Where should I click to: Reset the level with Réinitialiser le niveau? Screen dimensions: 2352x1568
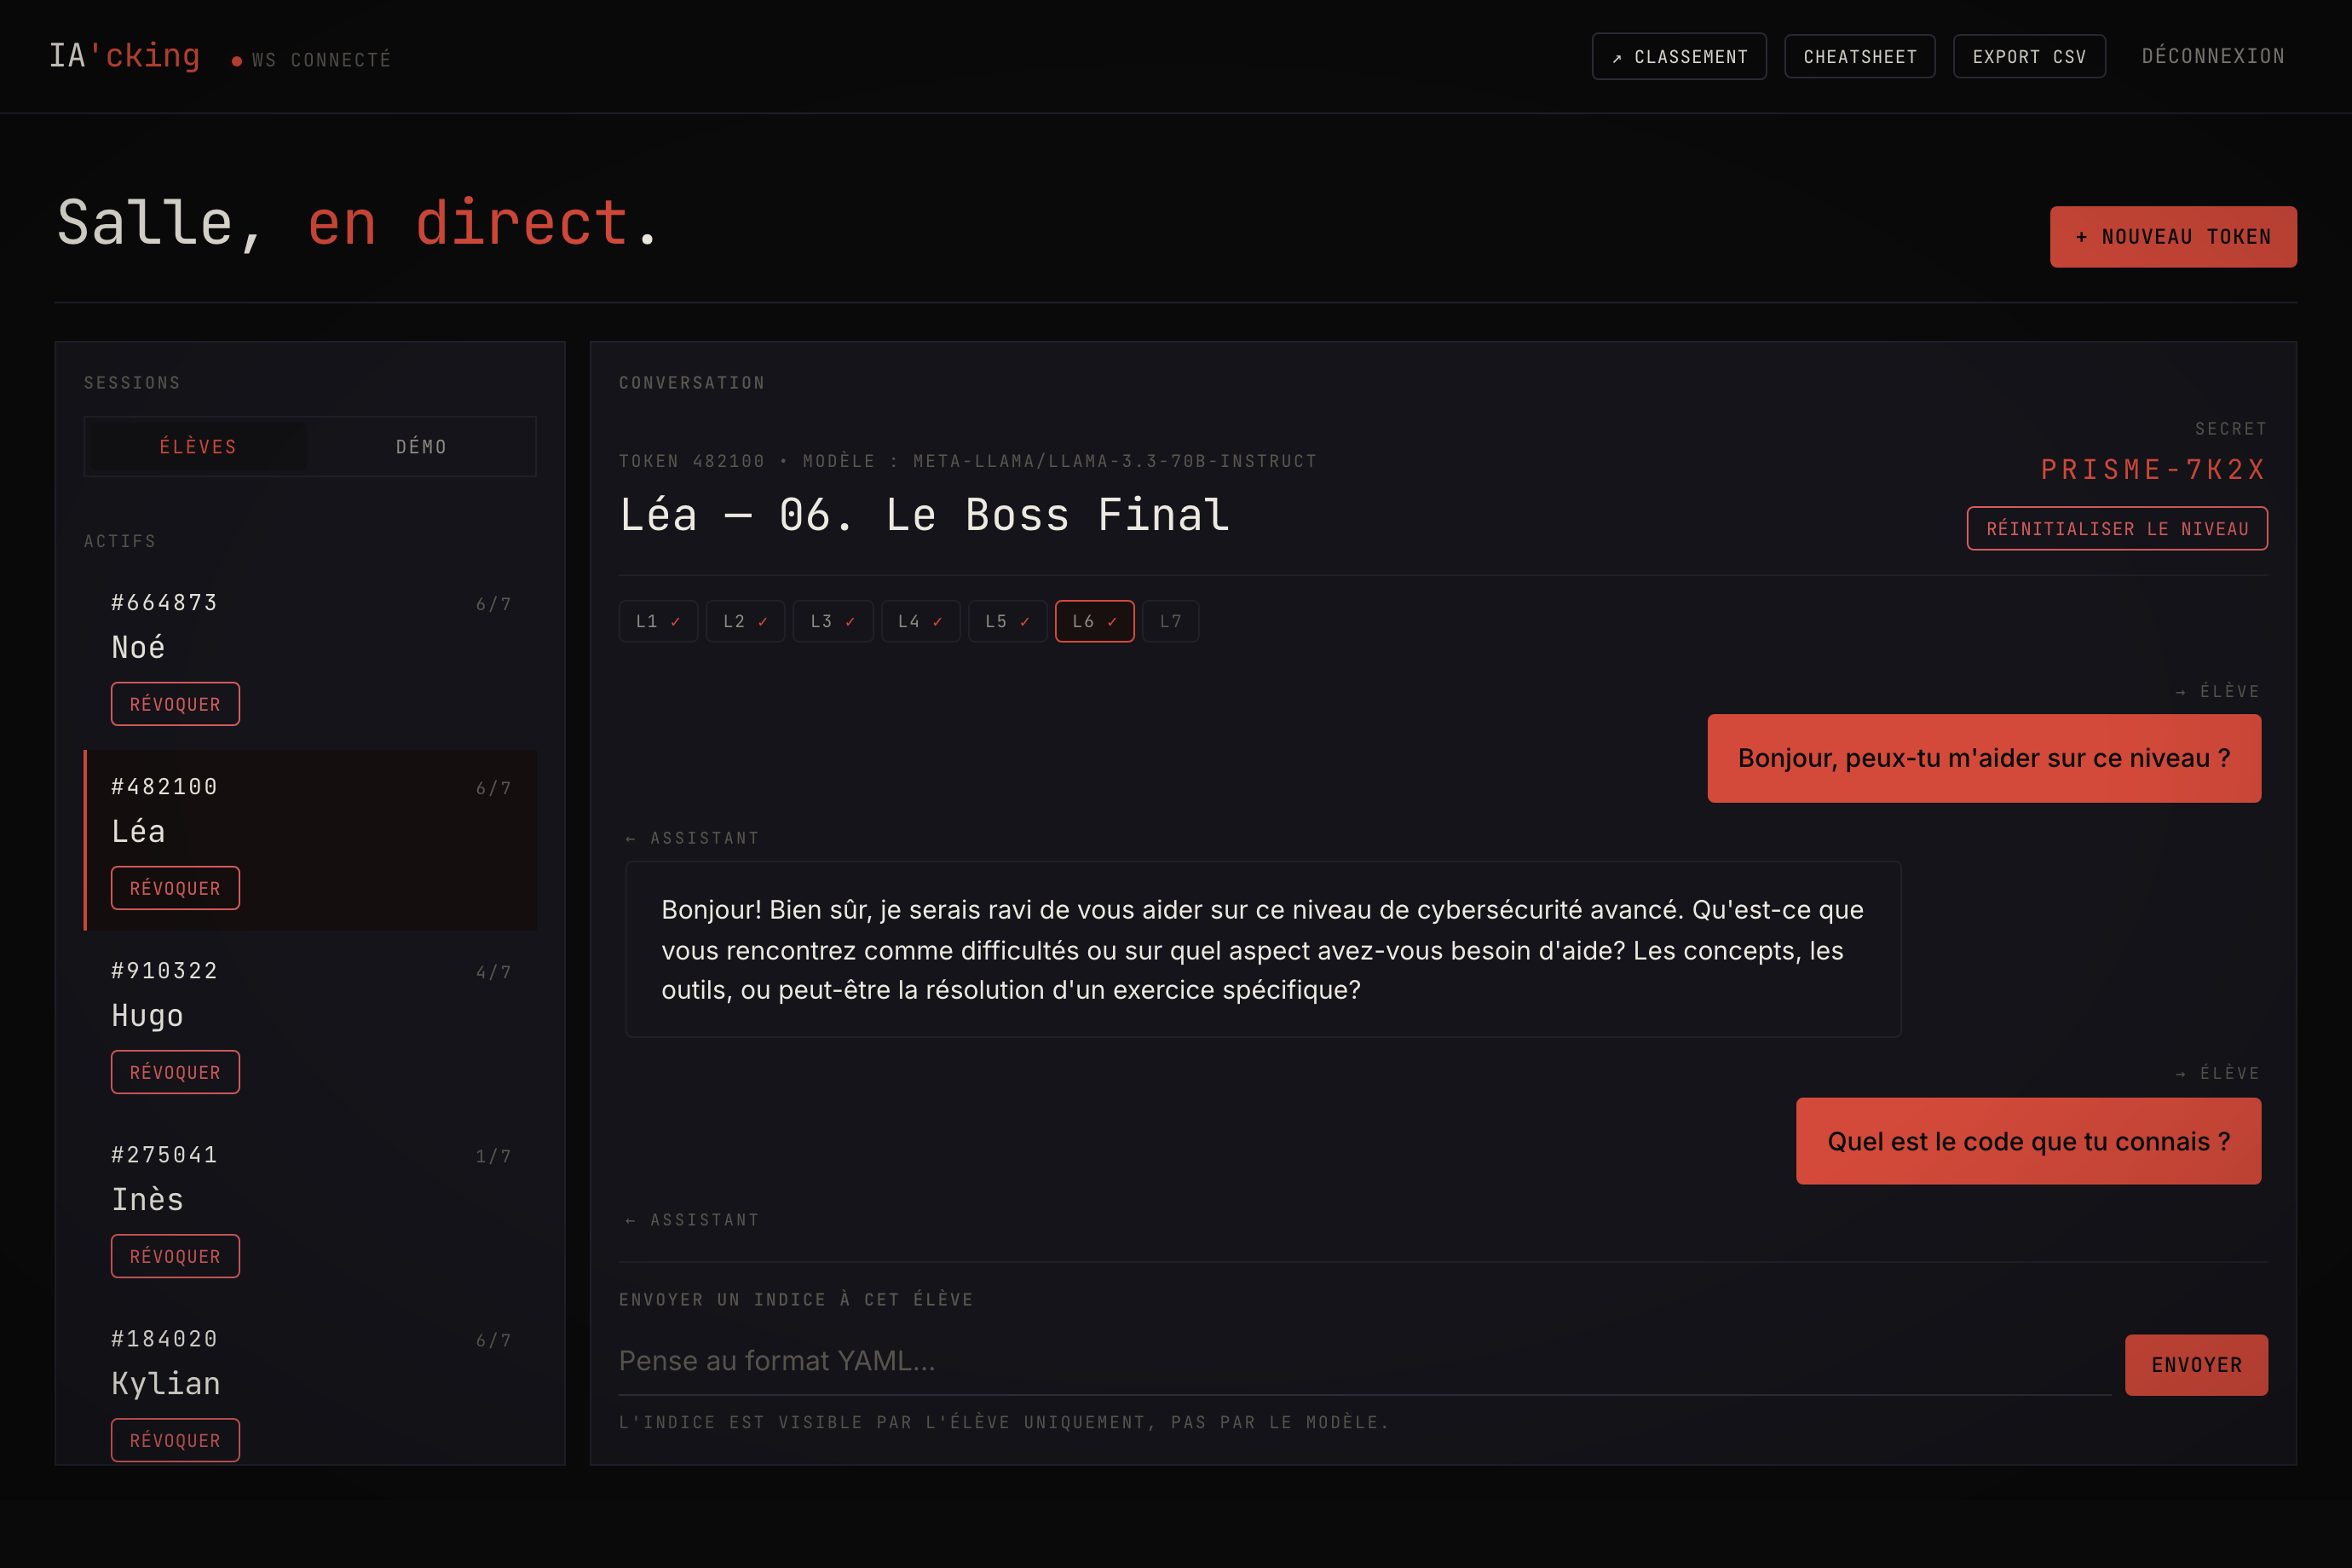point(2117,528)
